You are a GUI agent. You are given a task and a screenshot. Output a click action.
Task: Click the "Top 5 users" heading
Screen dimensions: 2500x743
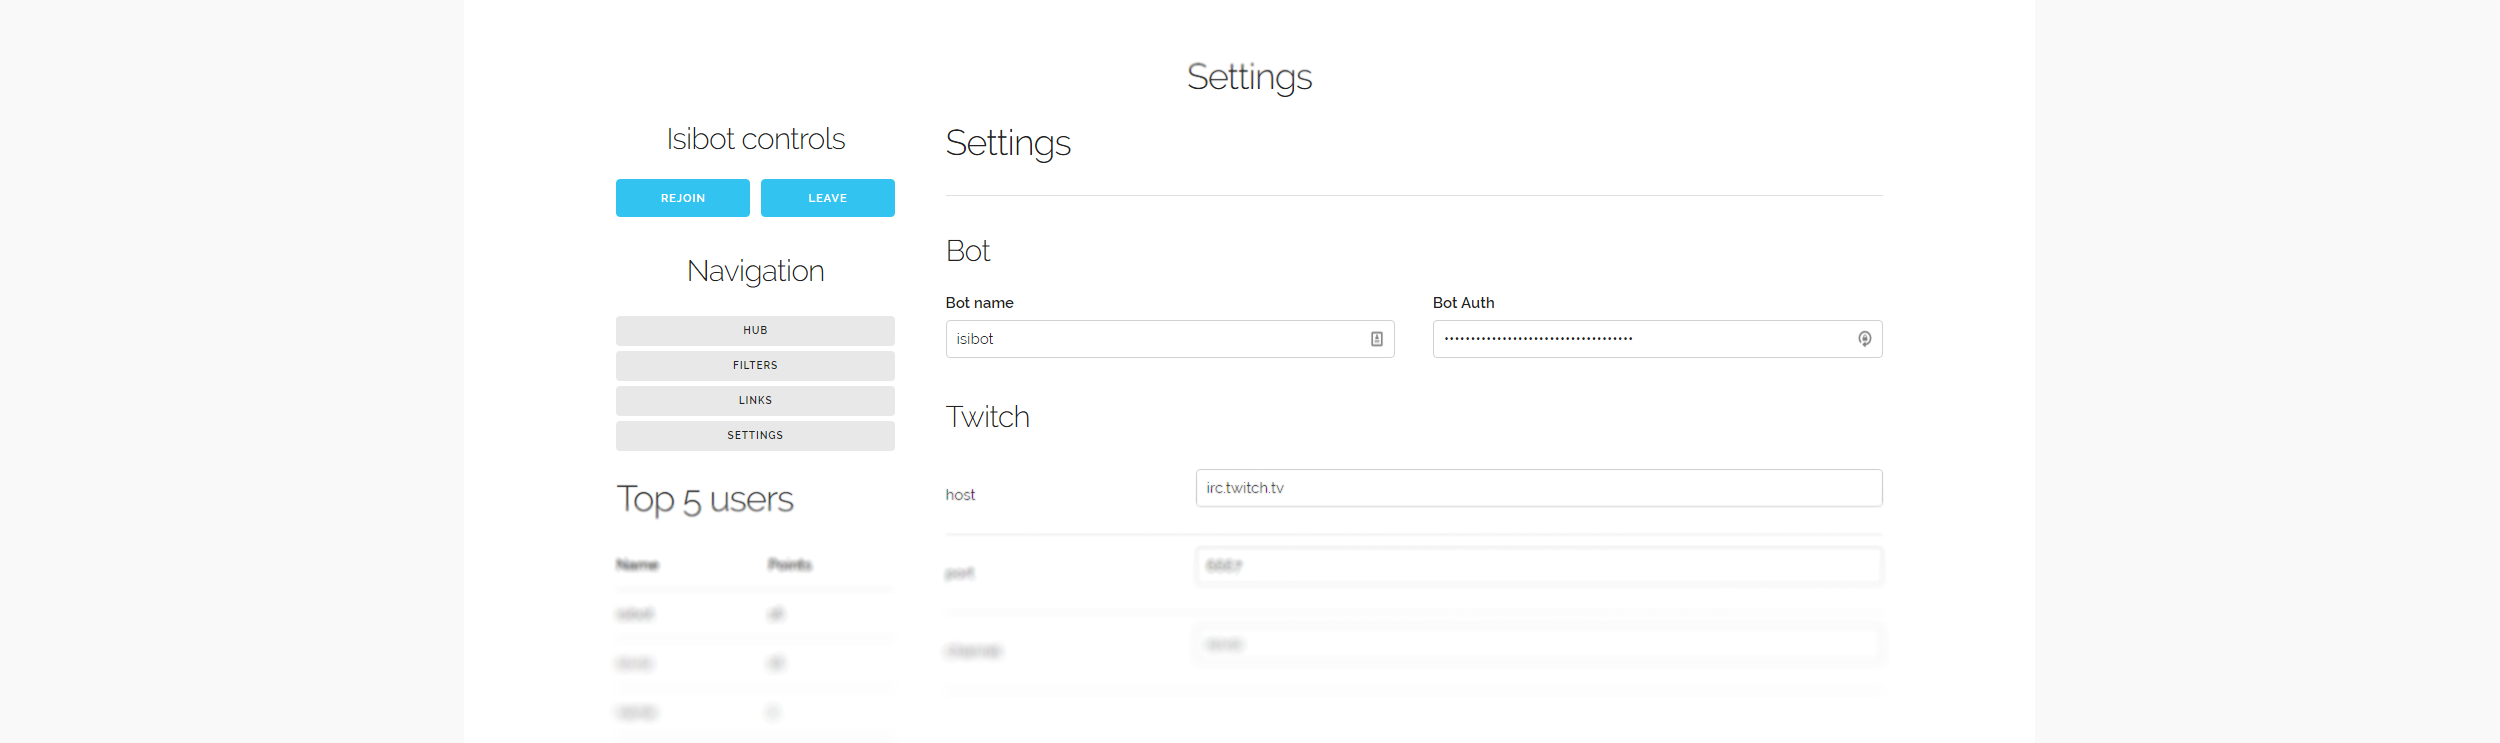click(x=705, y=499)
